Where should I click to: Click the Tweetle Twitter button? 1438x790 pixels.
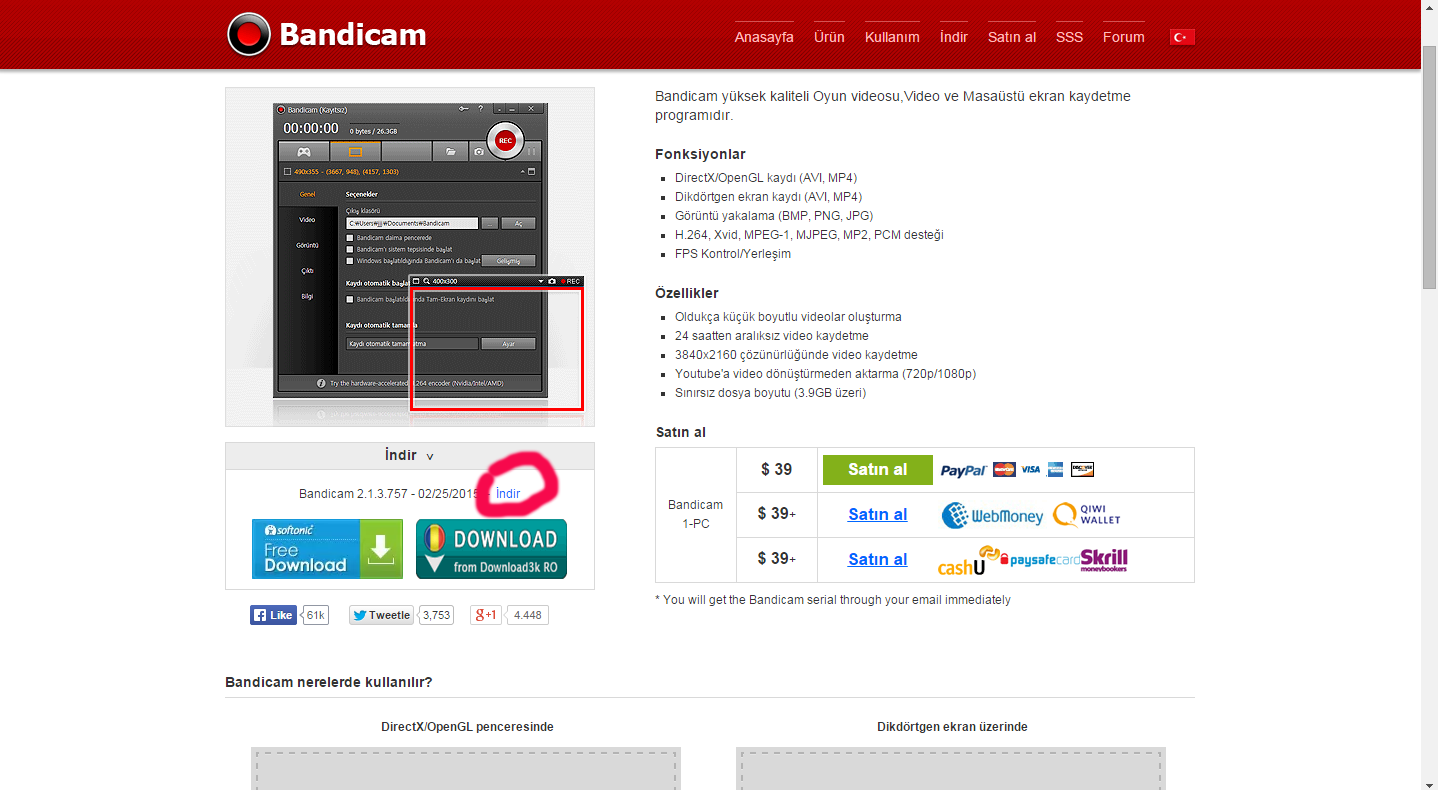coord(381,615)
